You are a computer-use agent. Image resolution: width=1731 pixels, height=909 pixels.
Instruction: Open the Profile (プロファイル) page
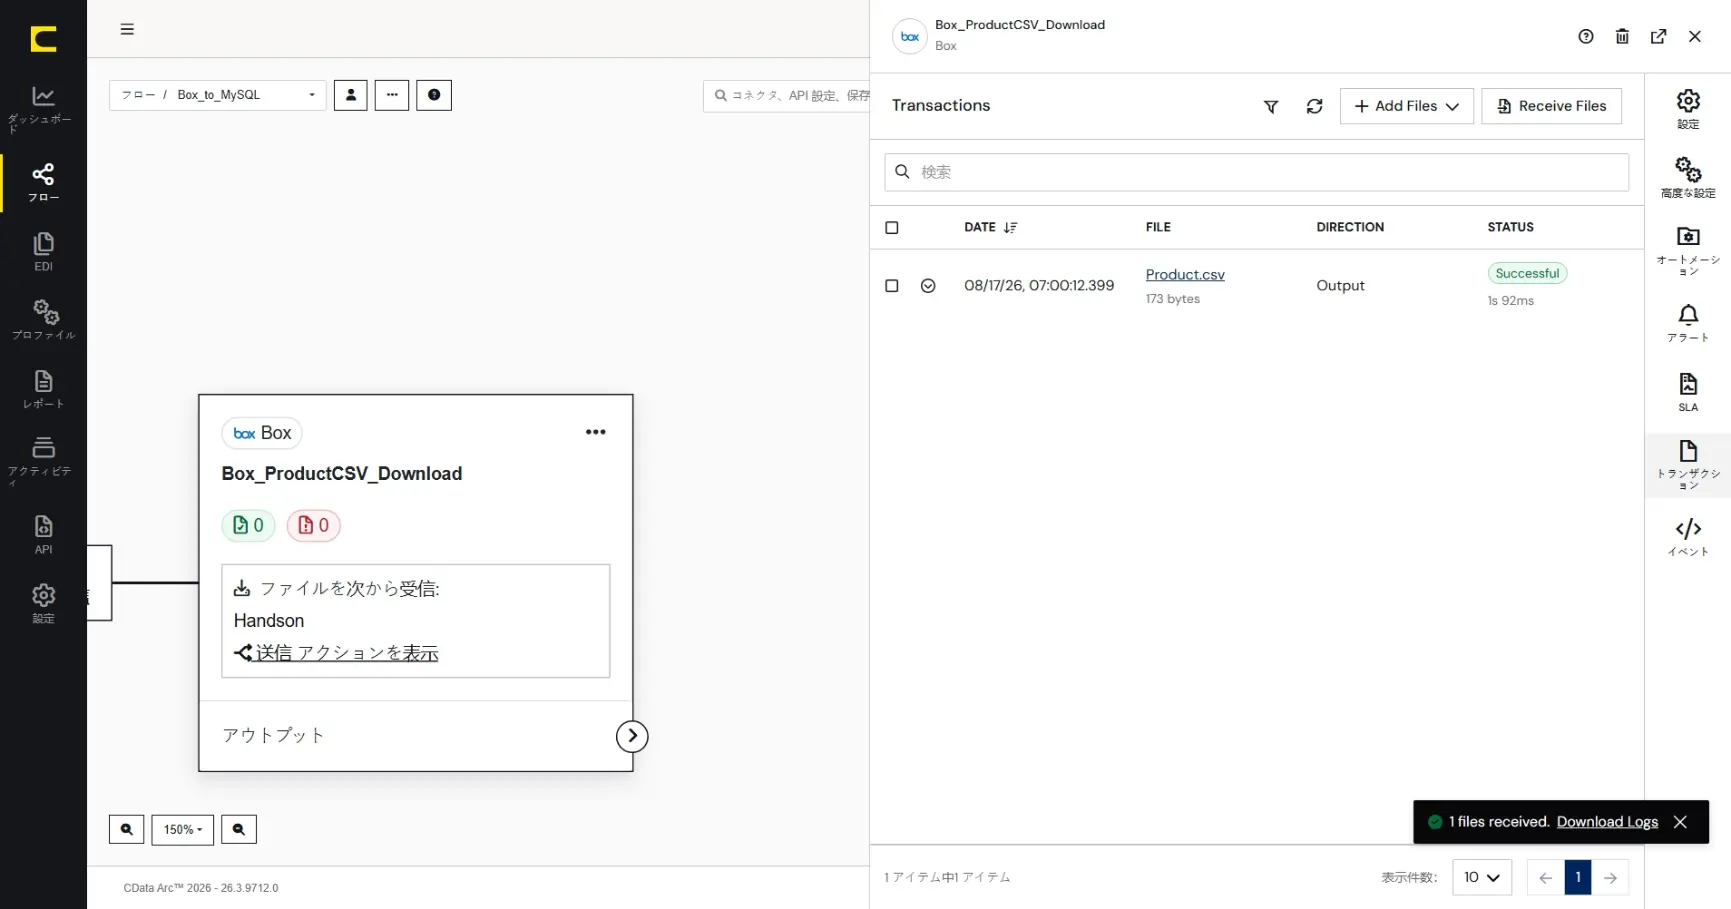tap(43, 319)
